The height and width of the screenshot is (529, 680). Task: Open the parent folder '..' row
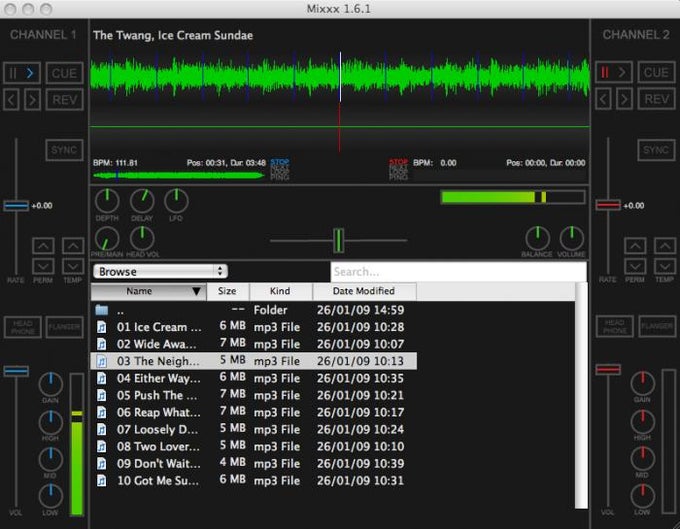click(254, 310)
